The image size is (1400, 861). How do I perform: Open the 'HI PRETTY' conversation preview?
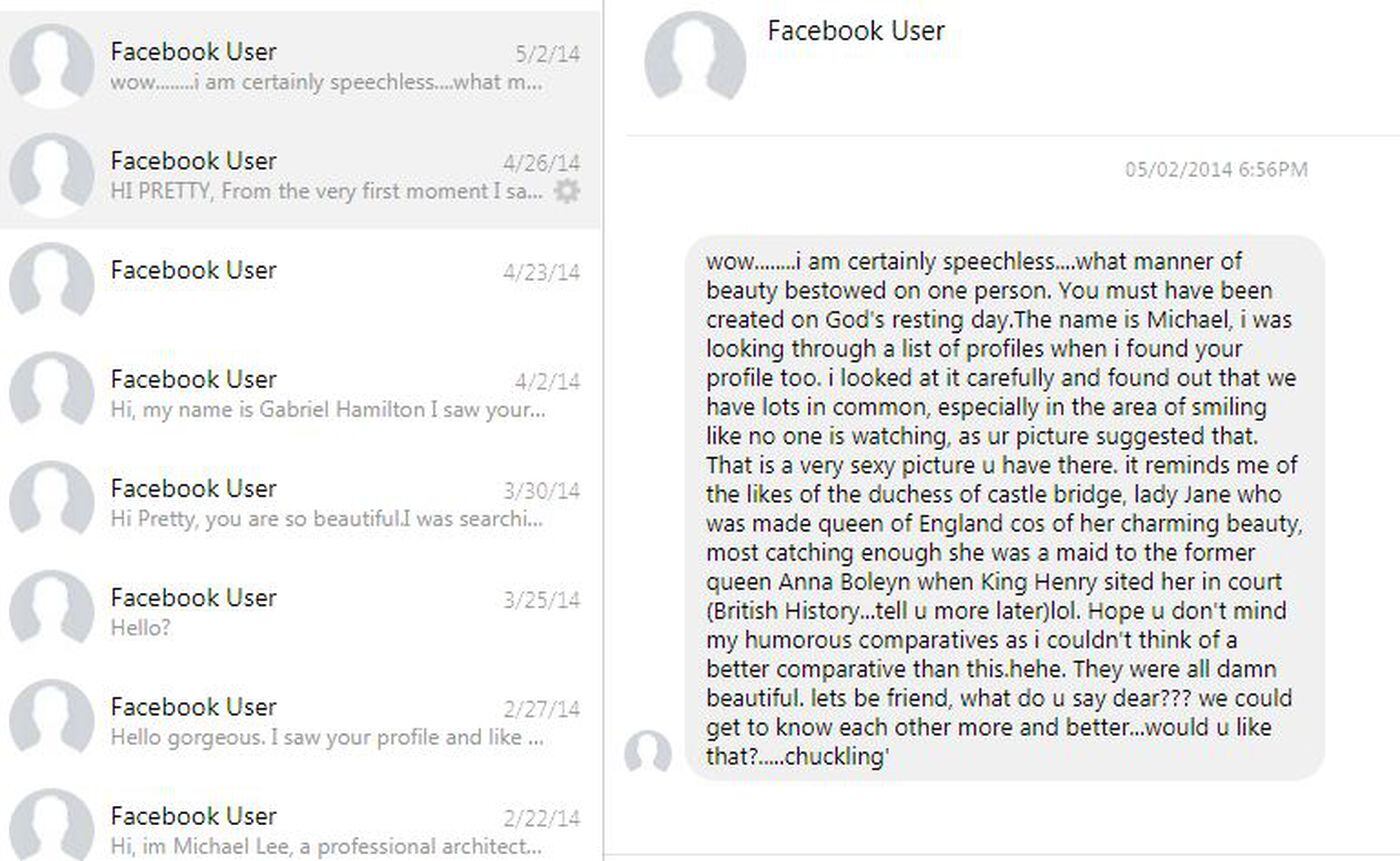point(326,191)
